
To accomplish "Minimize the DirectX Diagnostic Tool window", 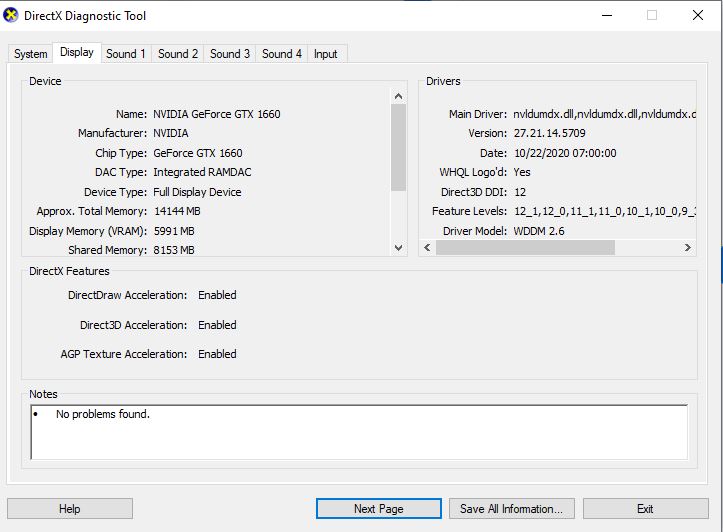I will [x=607, y=15].
